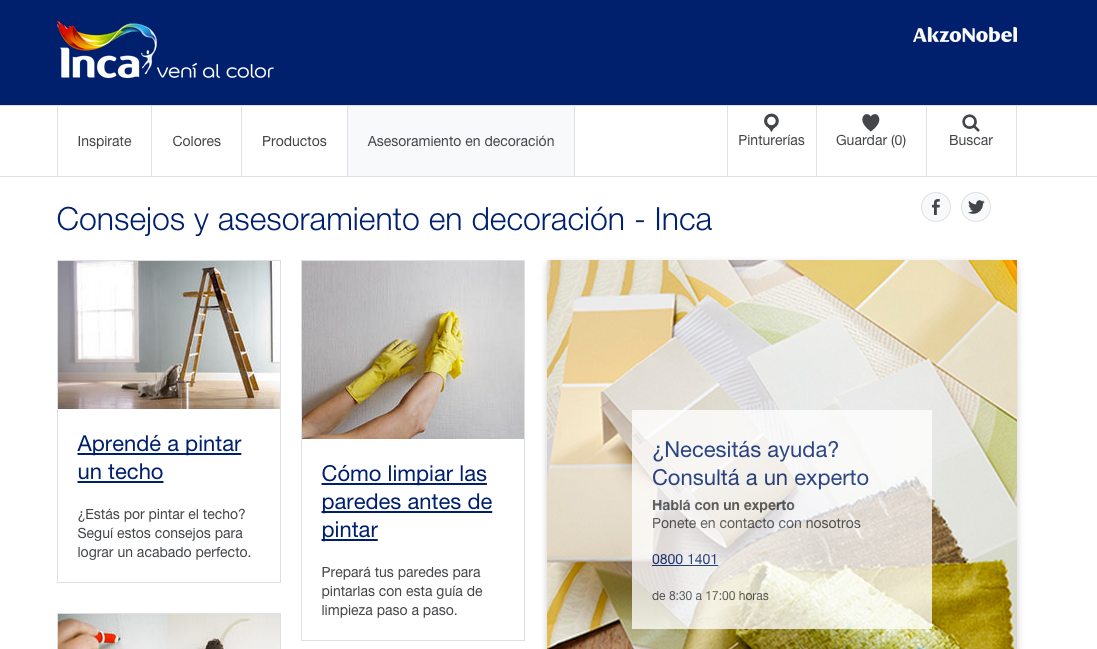Click the '¿Estás por pintar el techo?' description
1097x649 pixels.
coord(164,533)
